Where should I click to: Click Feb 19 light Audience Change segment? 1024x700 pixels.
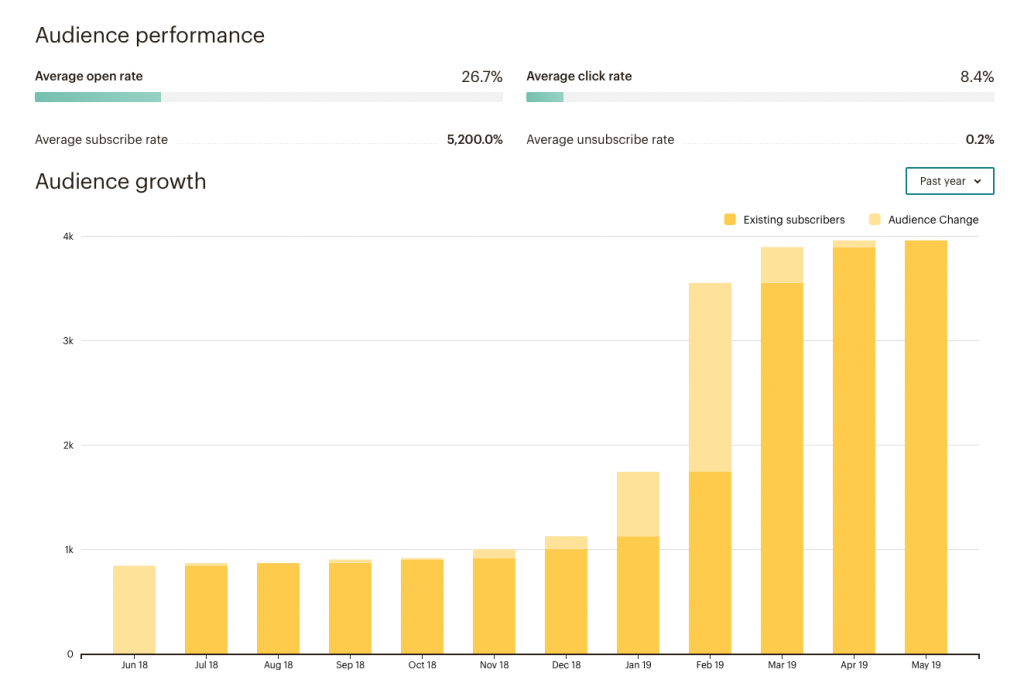coord(710,377)
